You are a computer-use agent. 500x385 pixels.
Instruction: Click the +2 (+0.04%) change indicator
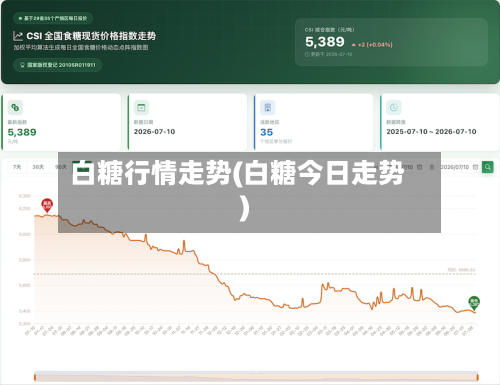372,45
